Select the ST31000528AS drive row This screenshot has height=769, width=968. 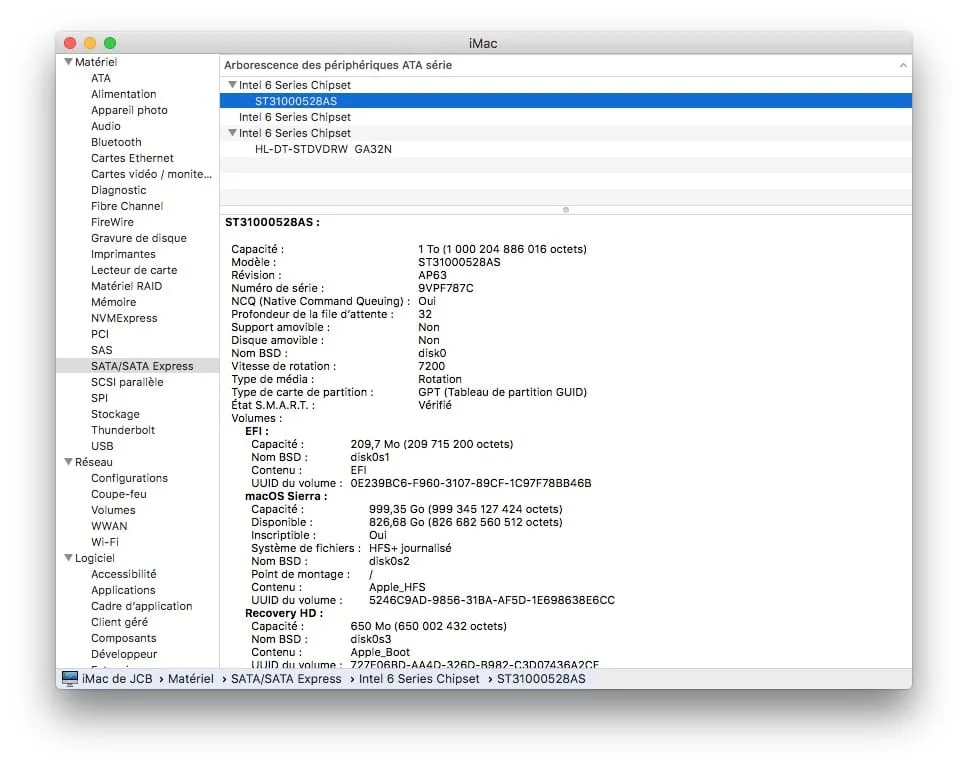(x=565, y=101)
